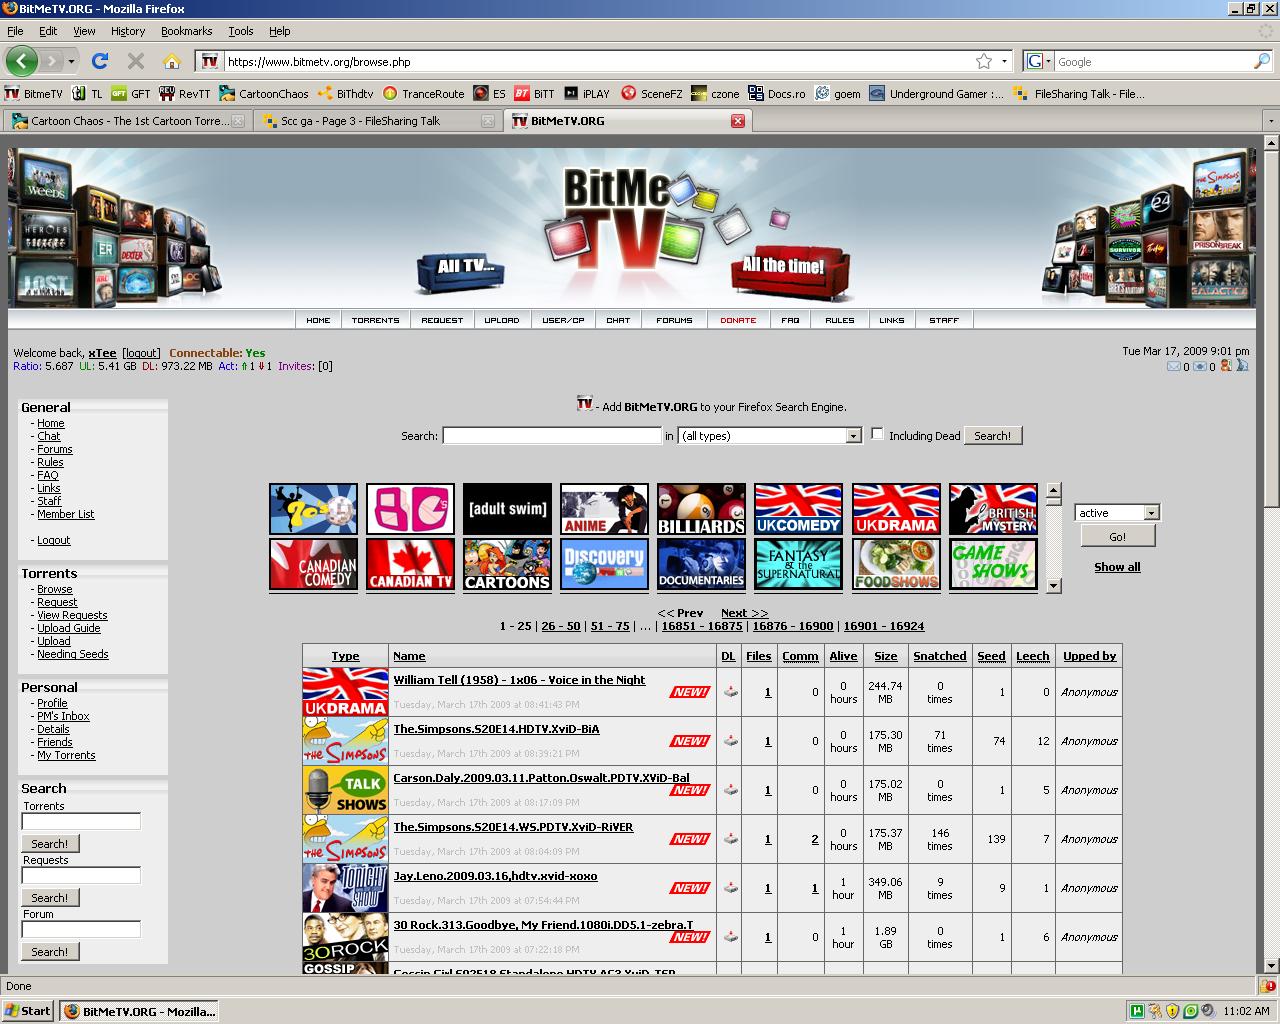This screenshot has width=1280, height=1024.
Task: Select the Anime category image
Action: [x=605, y=509]
